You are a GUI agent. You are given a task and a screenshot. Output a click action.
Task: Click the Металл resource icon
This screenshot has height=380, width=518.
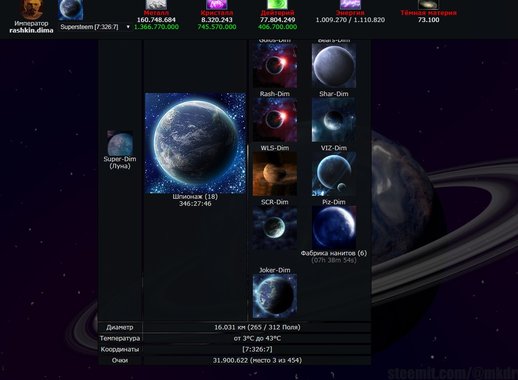pyautogui.click(x=156, y=4)
